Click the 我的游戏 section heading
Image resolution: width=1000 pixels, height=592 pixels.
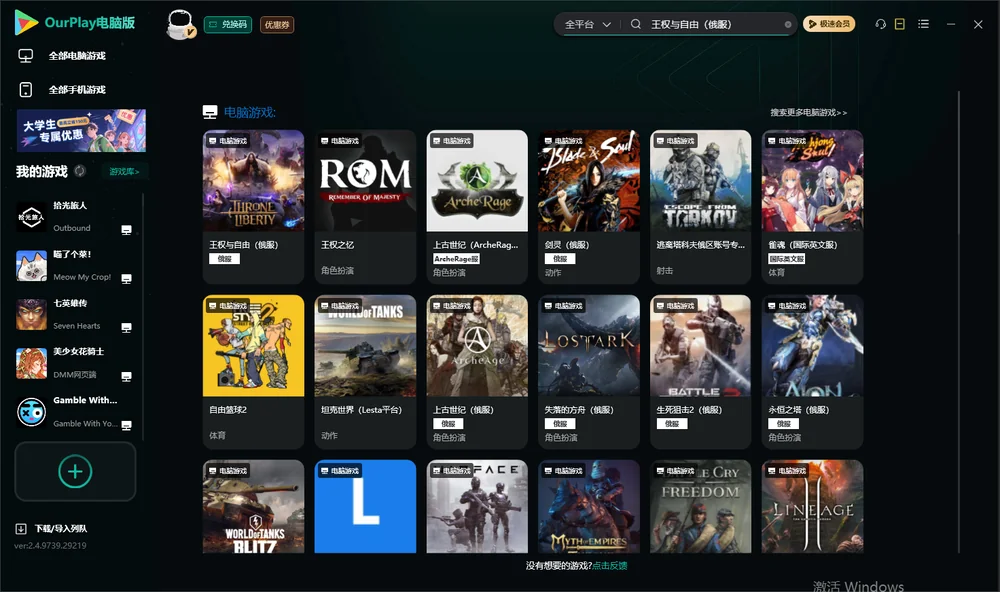point(41,171)
